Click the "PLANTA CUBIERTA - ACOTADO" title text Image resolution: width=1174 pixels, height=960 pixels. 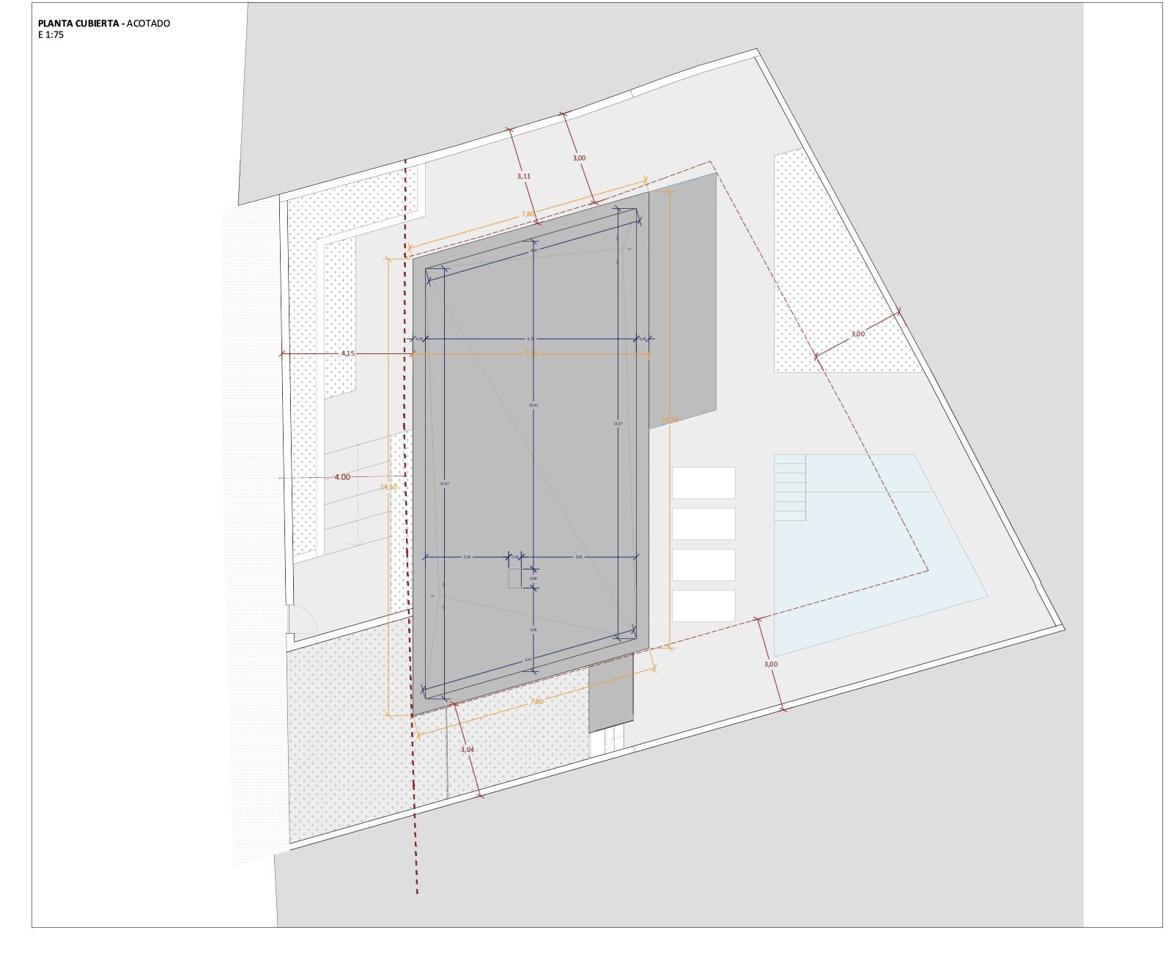(104, 23)
